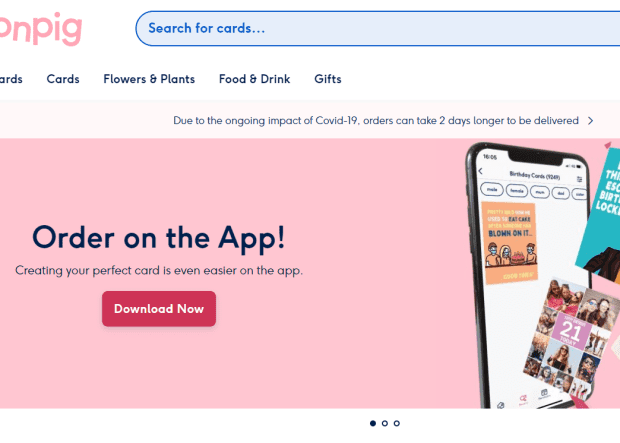Tap the 'male' filter chip on phone
The image size is (620, 443).
tap(492, 189)
